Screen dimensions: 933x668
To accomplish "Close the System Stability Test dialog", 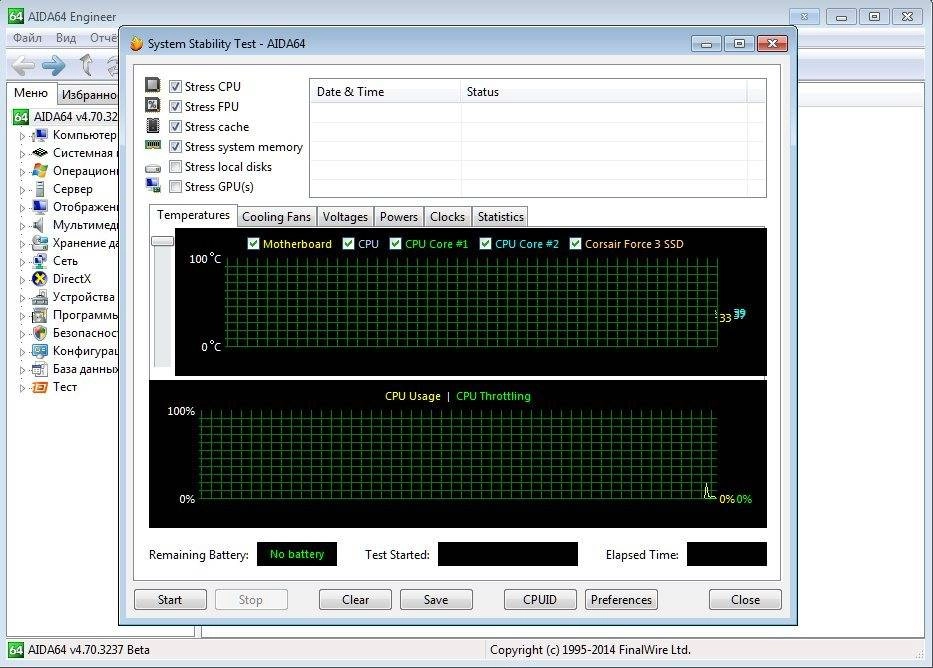I will click(x=745, y=600).
